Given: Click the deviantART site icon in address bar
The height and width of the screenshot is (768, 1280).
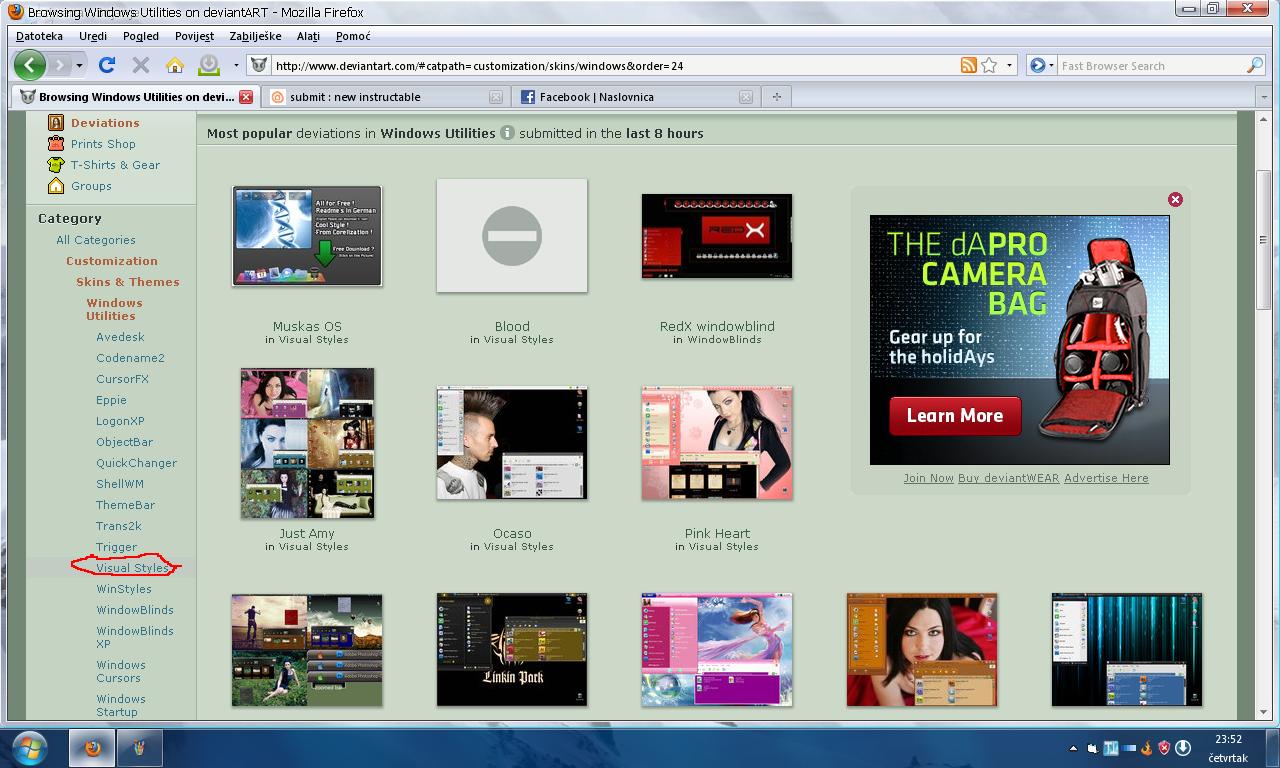Looking at the screenshot, I should [x=259, y=65].
